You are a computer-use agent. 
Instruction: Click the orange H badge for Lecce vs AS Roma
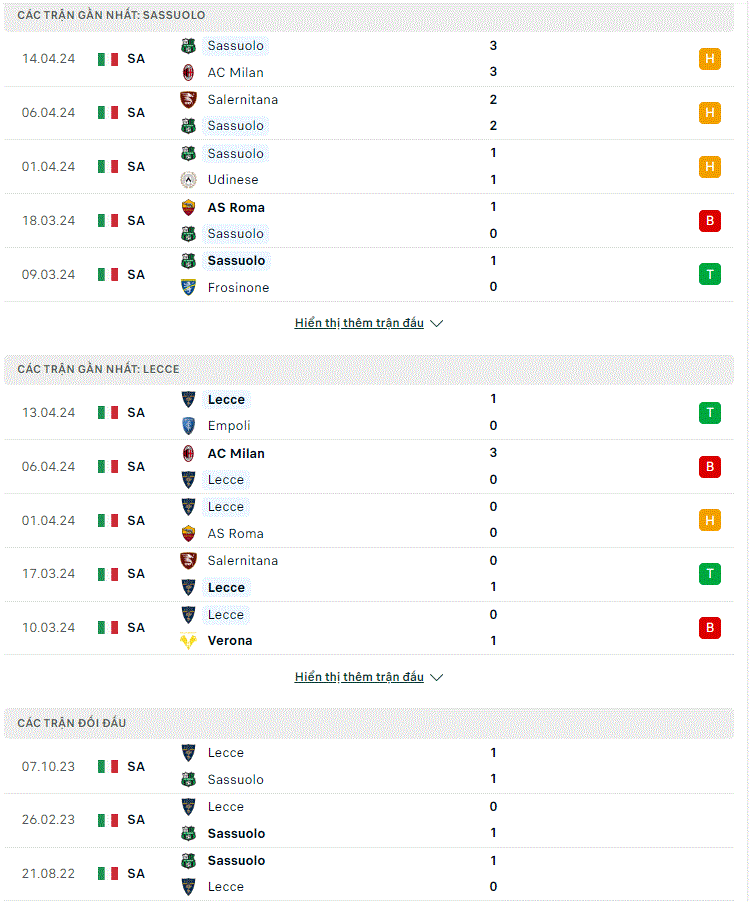pyautogui.click(x=710, y=521)
